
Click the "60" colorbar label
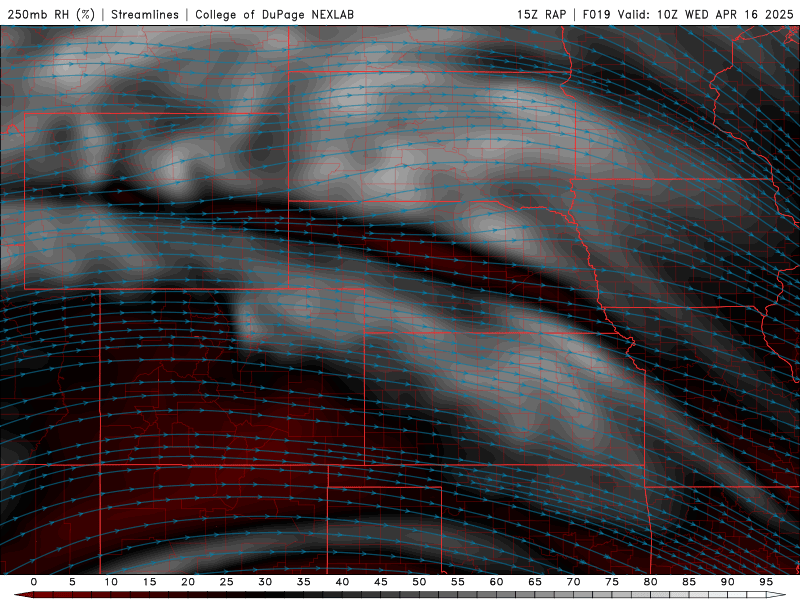[x=496, y=582]
